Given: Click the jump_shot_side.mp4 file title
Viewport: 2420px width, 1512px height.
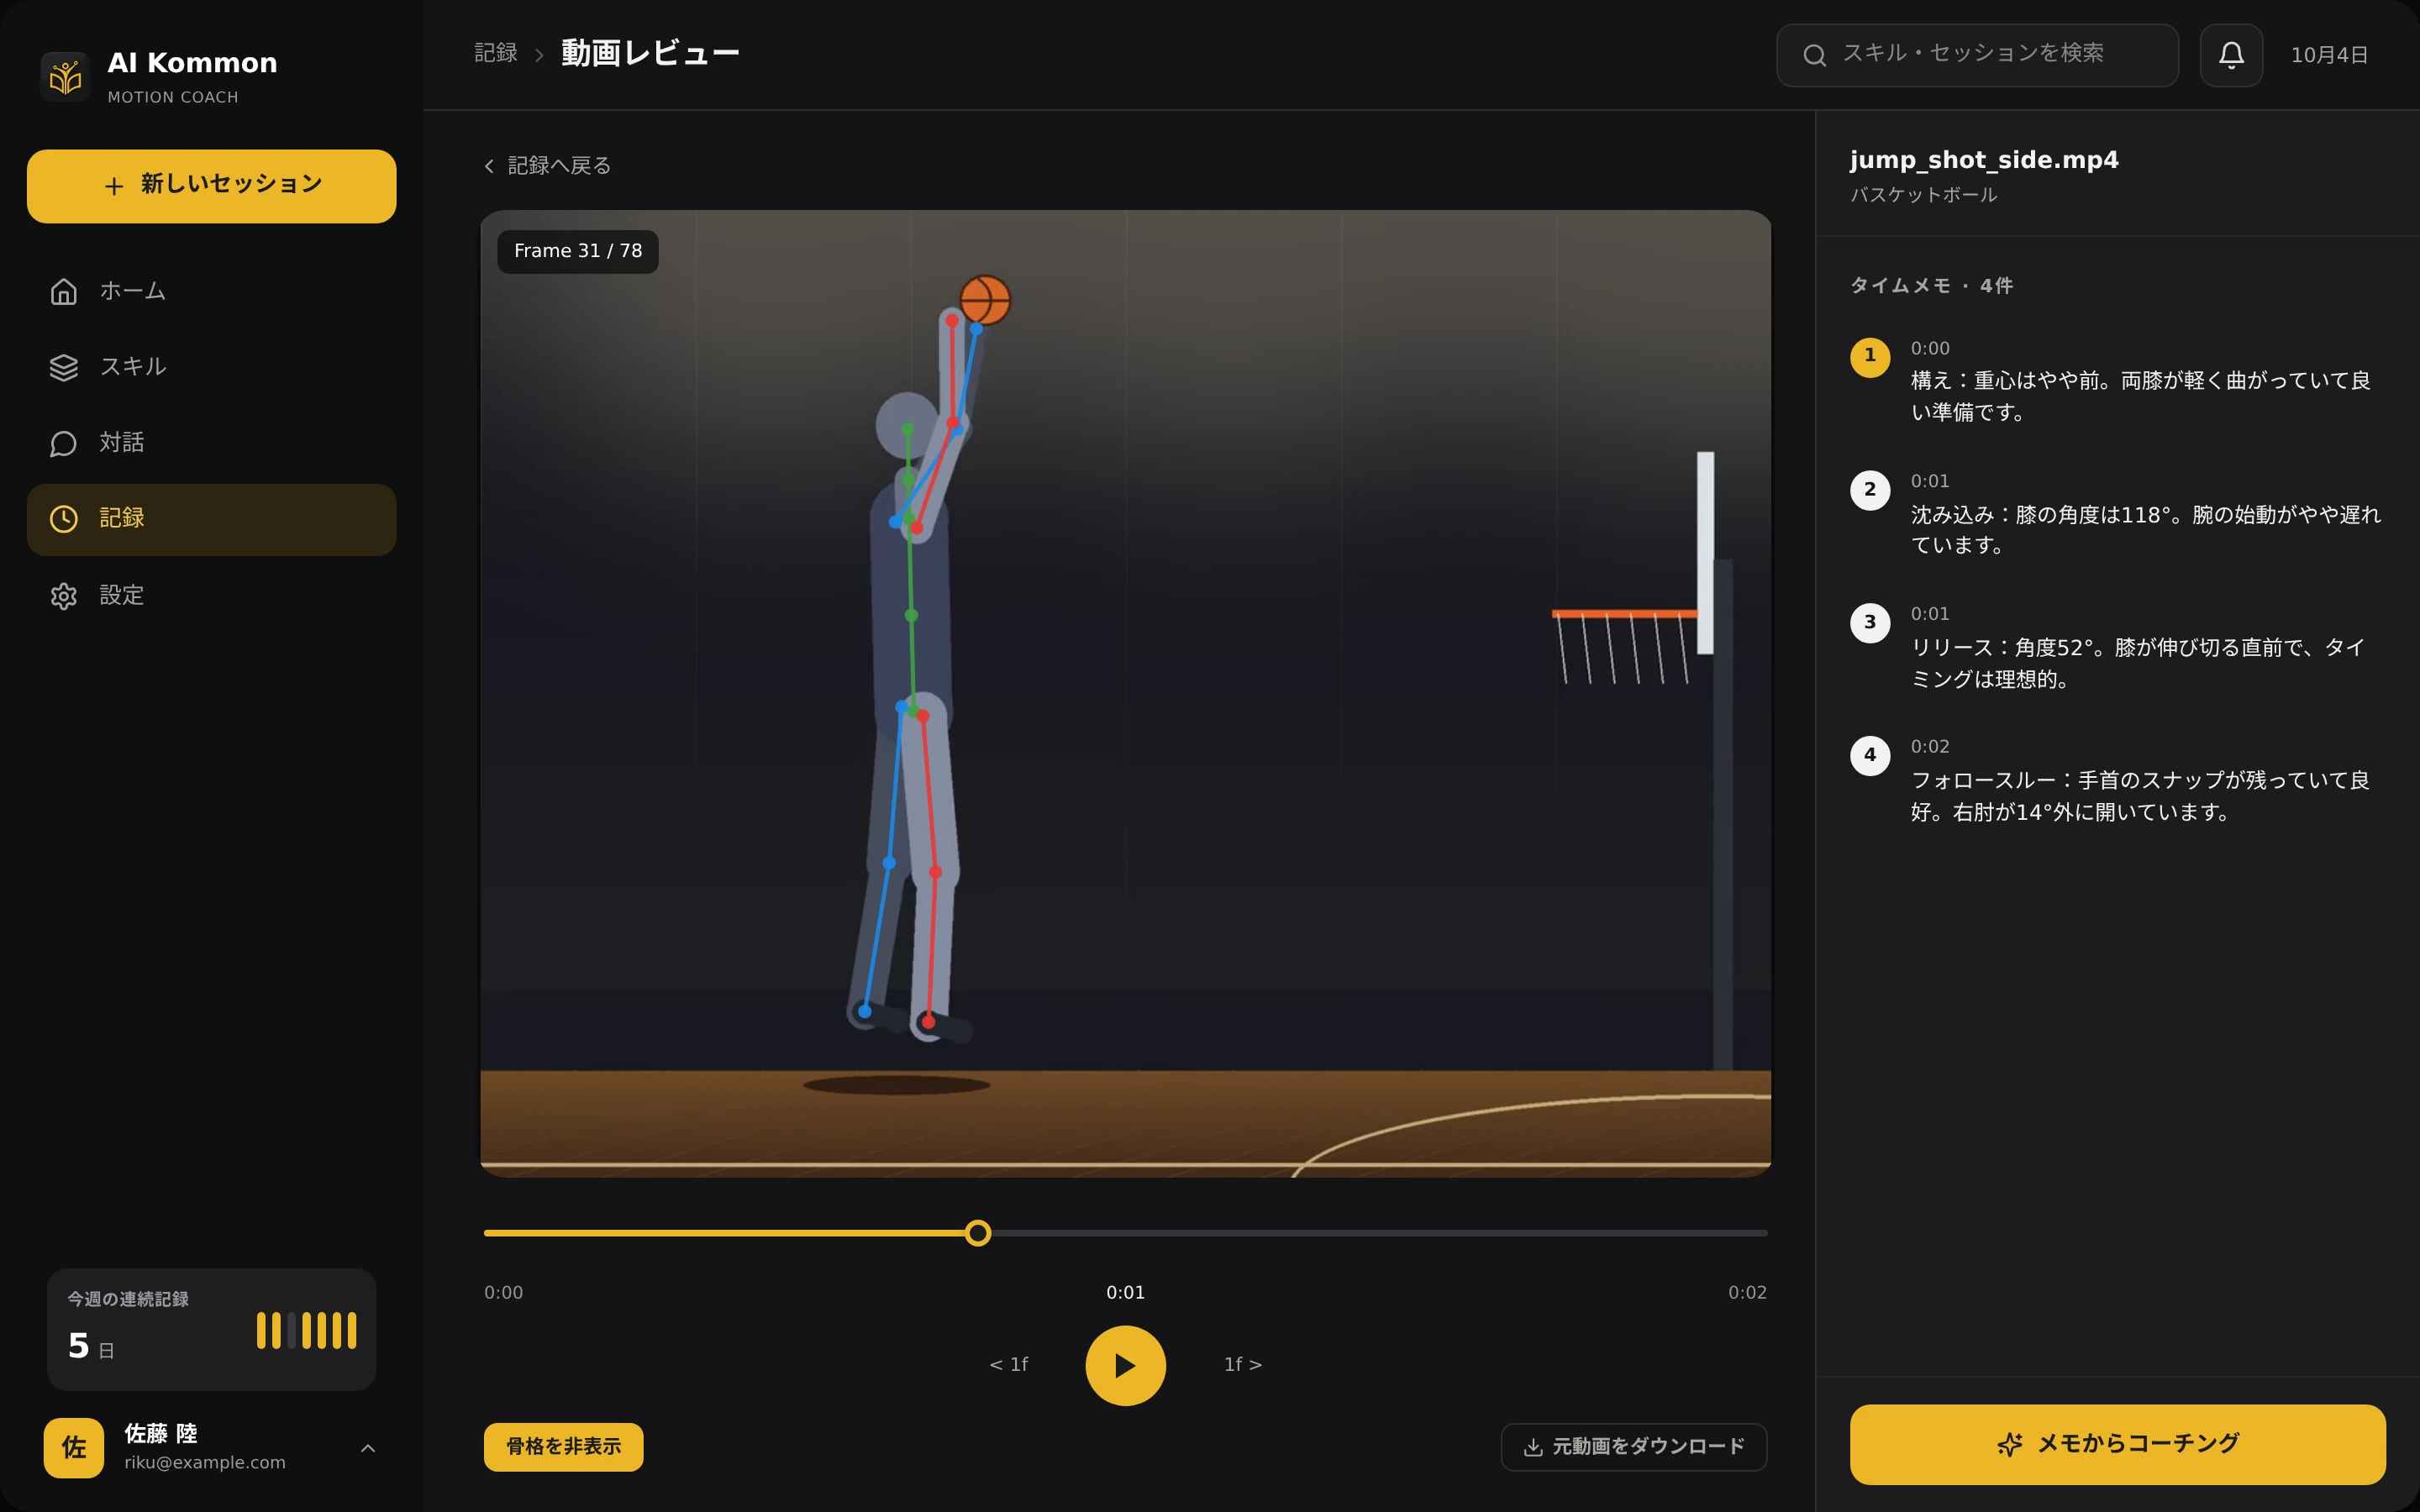Looking at the screenshot, I should point(1983,160).
